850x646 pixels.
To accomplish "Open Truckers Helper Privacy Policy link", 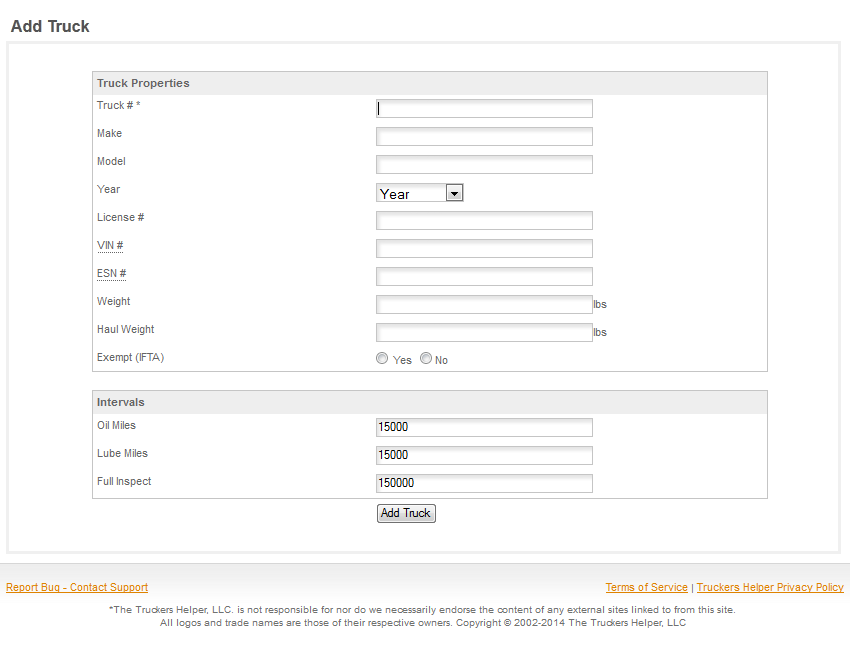I will [x=770, y=587].
